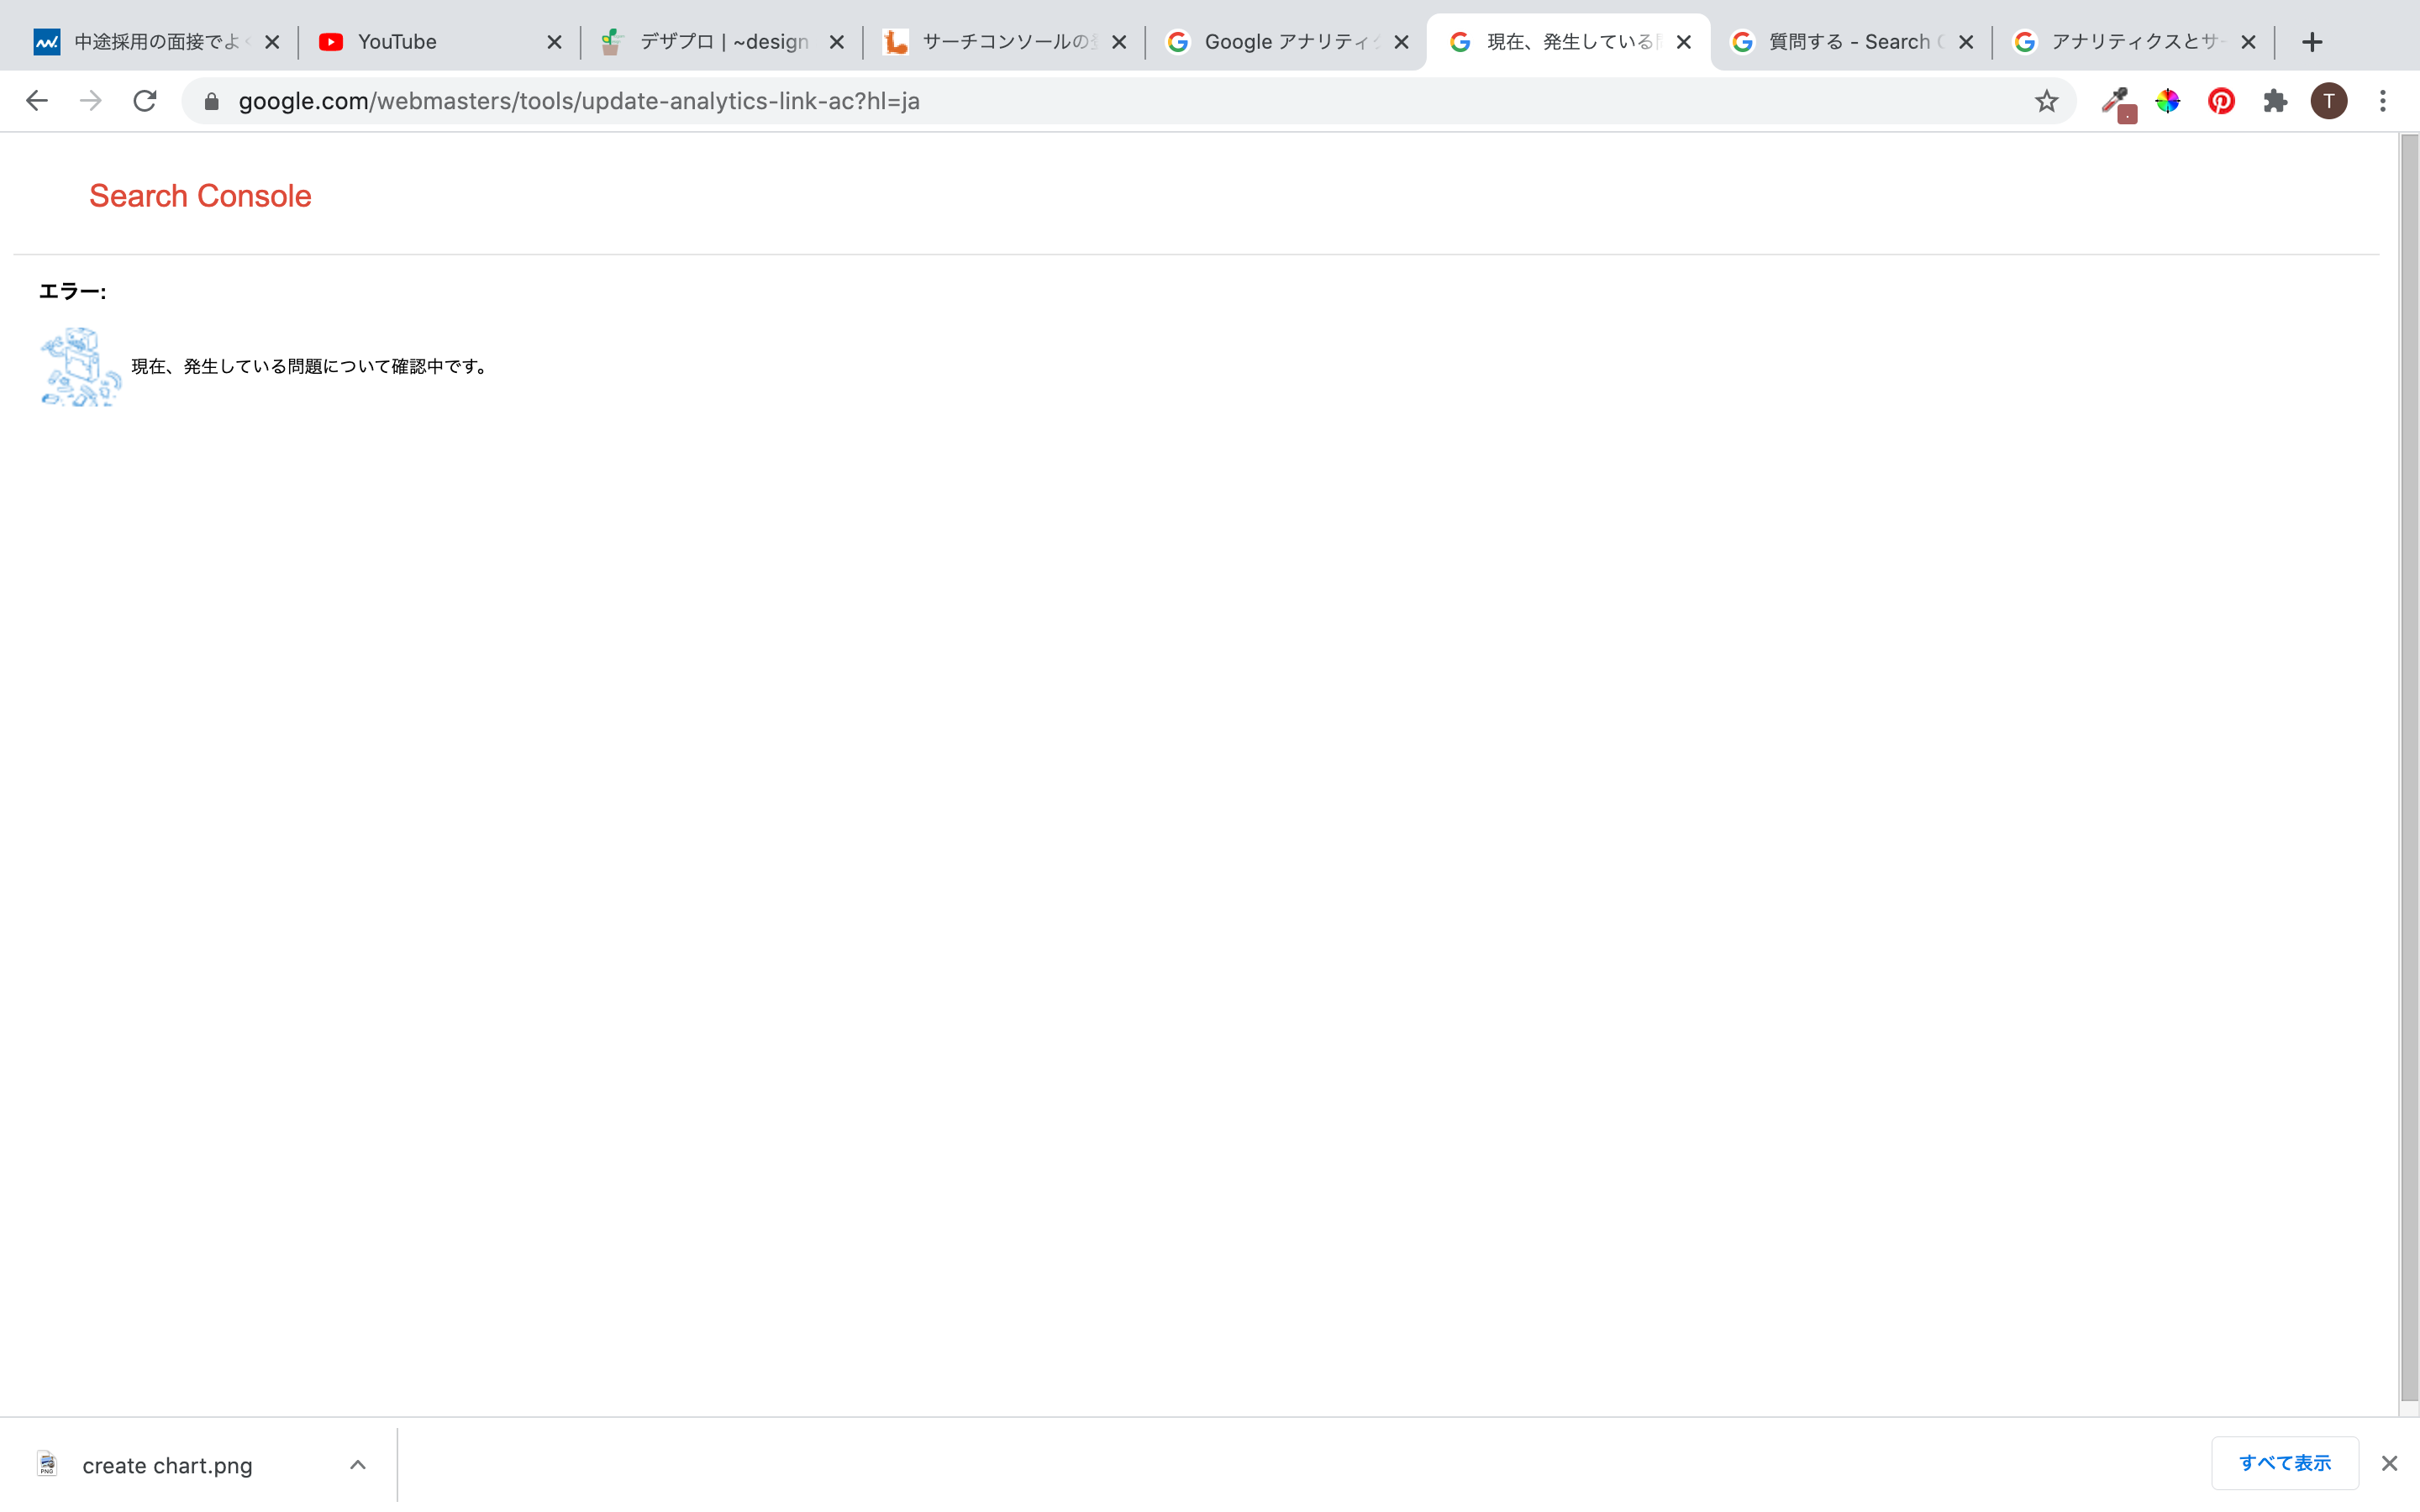Image resolution: width=2420 pixels, height=1512 pixels.
Task: Open the Chrome three-dot menu
Action: coord(2383,101)
